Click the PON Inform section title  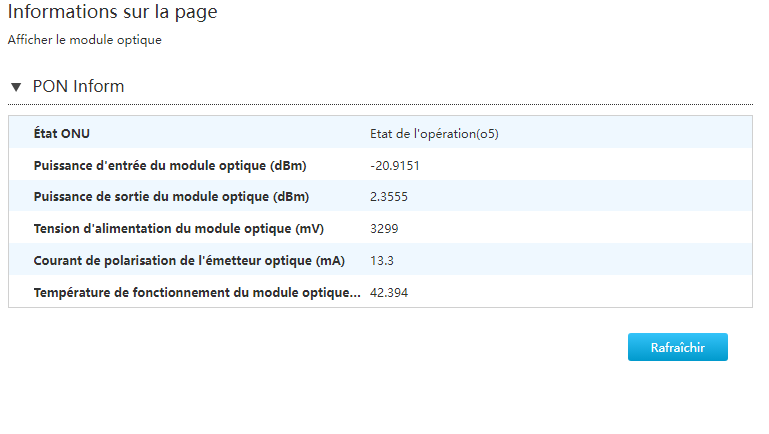tap(78, 86)
